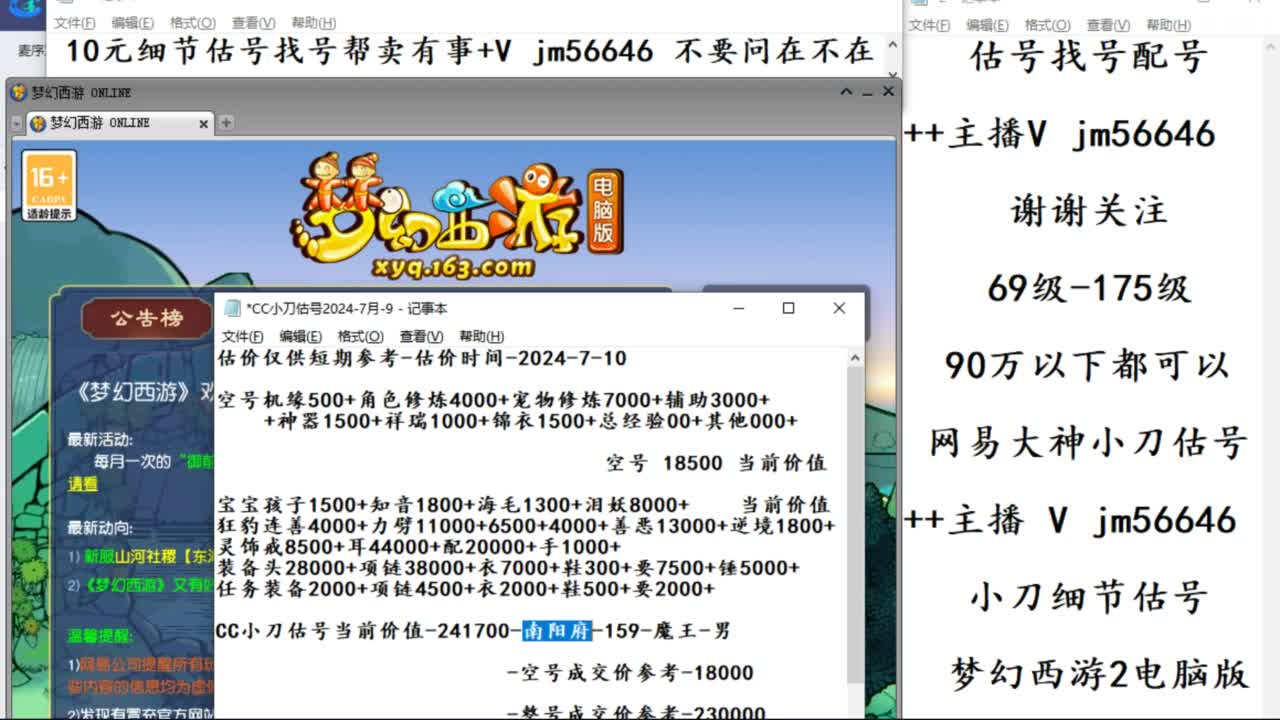Click 估号找号配号 text in right notepad

pos(1089,57)
